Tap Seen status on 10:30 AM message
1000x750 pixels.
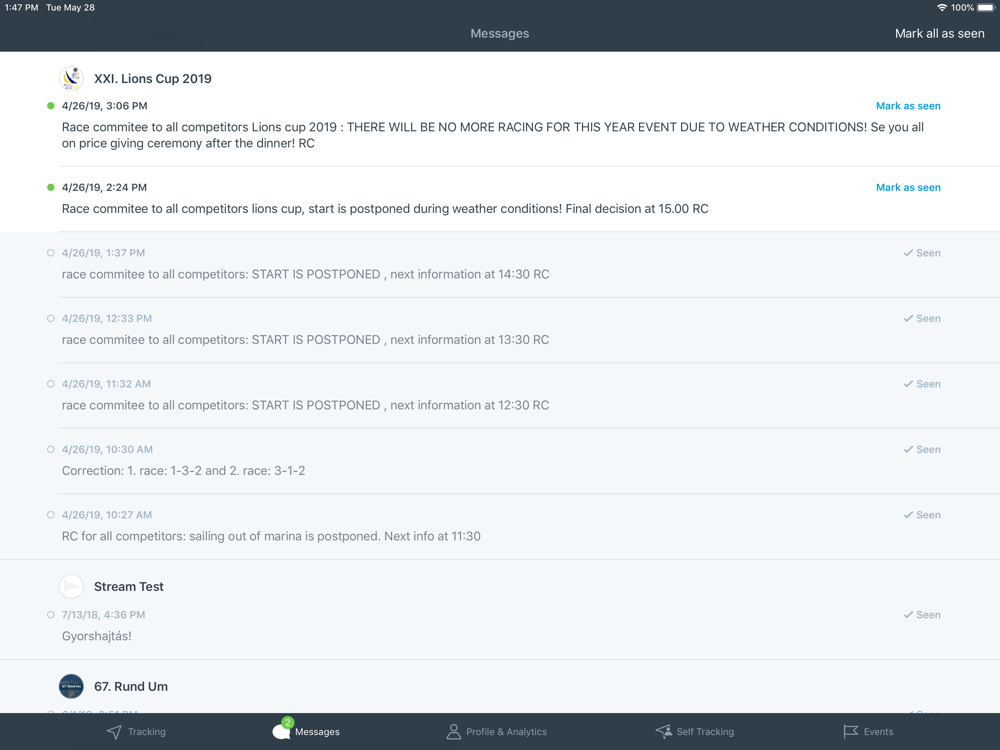tap(922, 450)
